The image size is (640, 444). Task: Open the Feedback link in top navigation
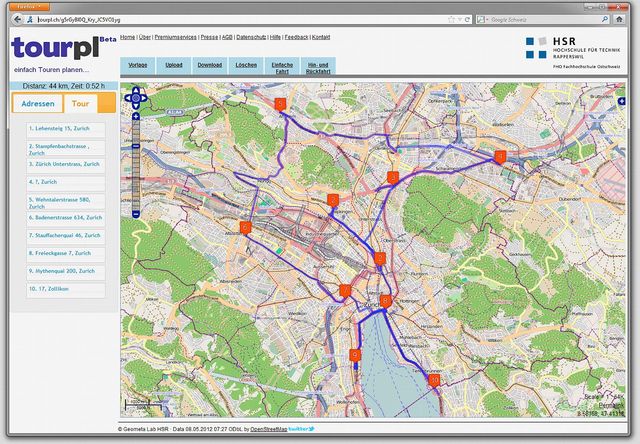(x=296, y=37)
